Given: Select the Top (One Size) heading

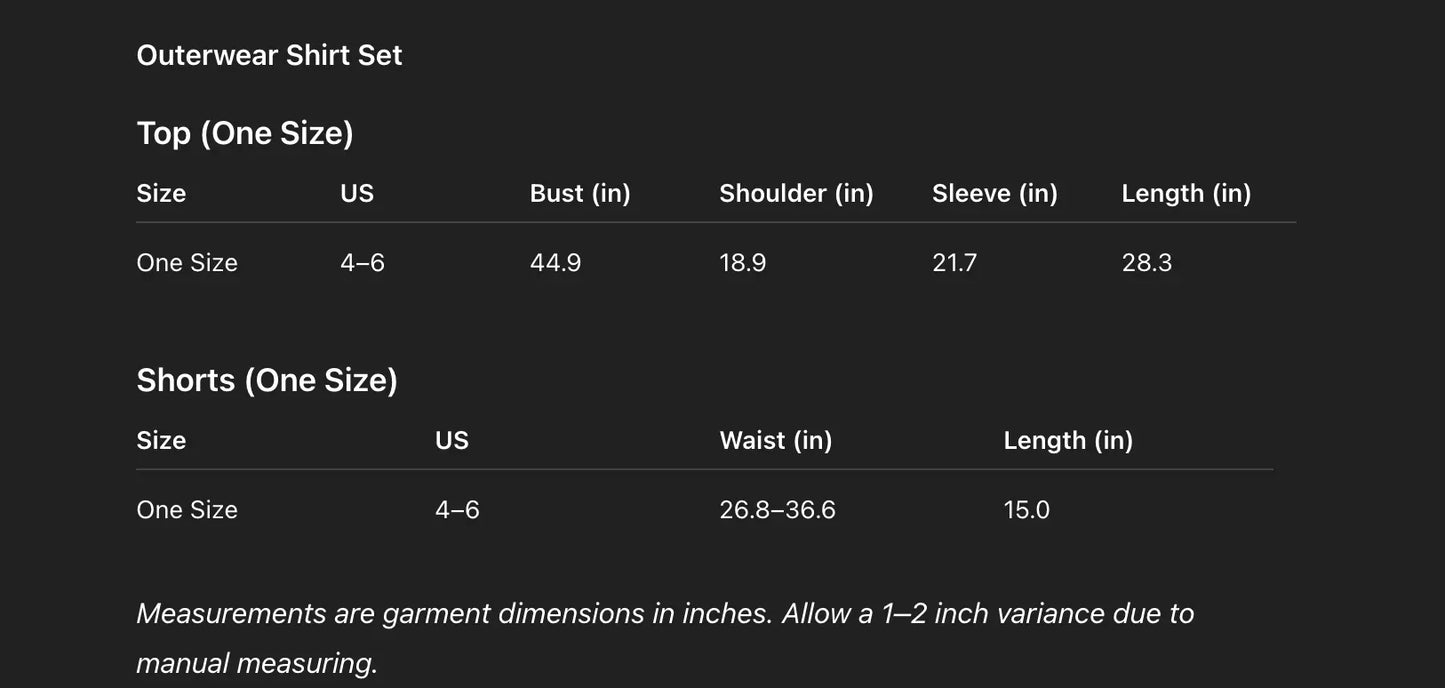Looking at the screenshot, I should 245,133.
